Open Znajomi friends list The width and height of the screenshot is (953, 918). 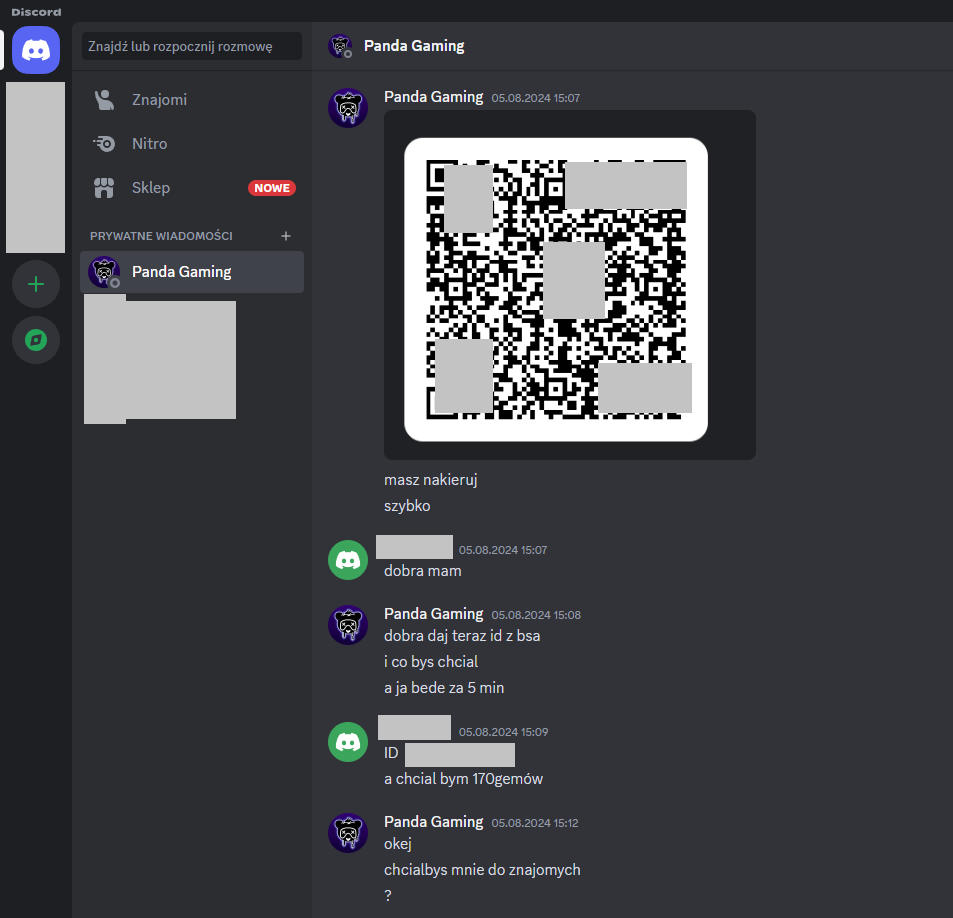[159, 100]
